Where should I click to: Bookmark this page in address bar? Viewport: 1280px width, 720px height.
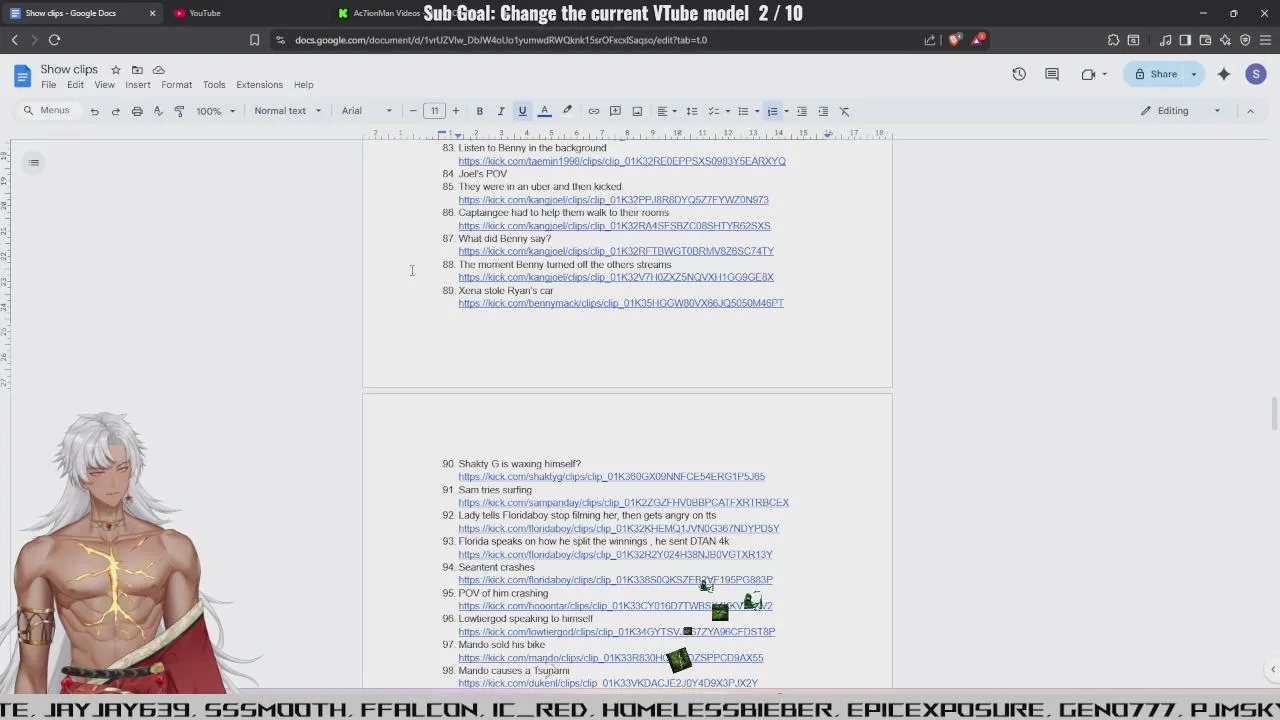pyautogui.click(x=254, y=40)
